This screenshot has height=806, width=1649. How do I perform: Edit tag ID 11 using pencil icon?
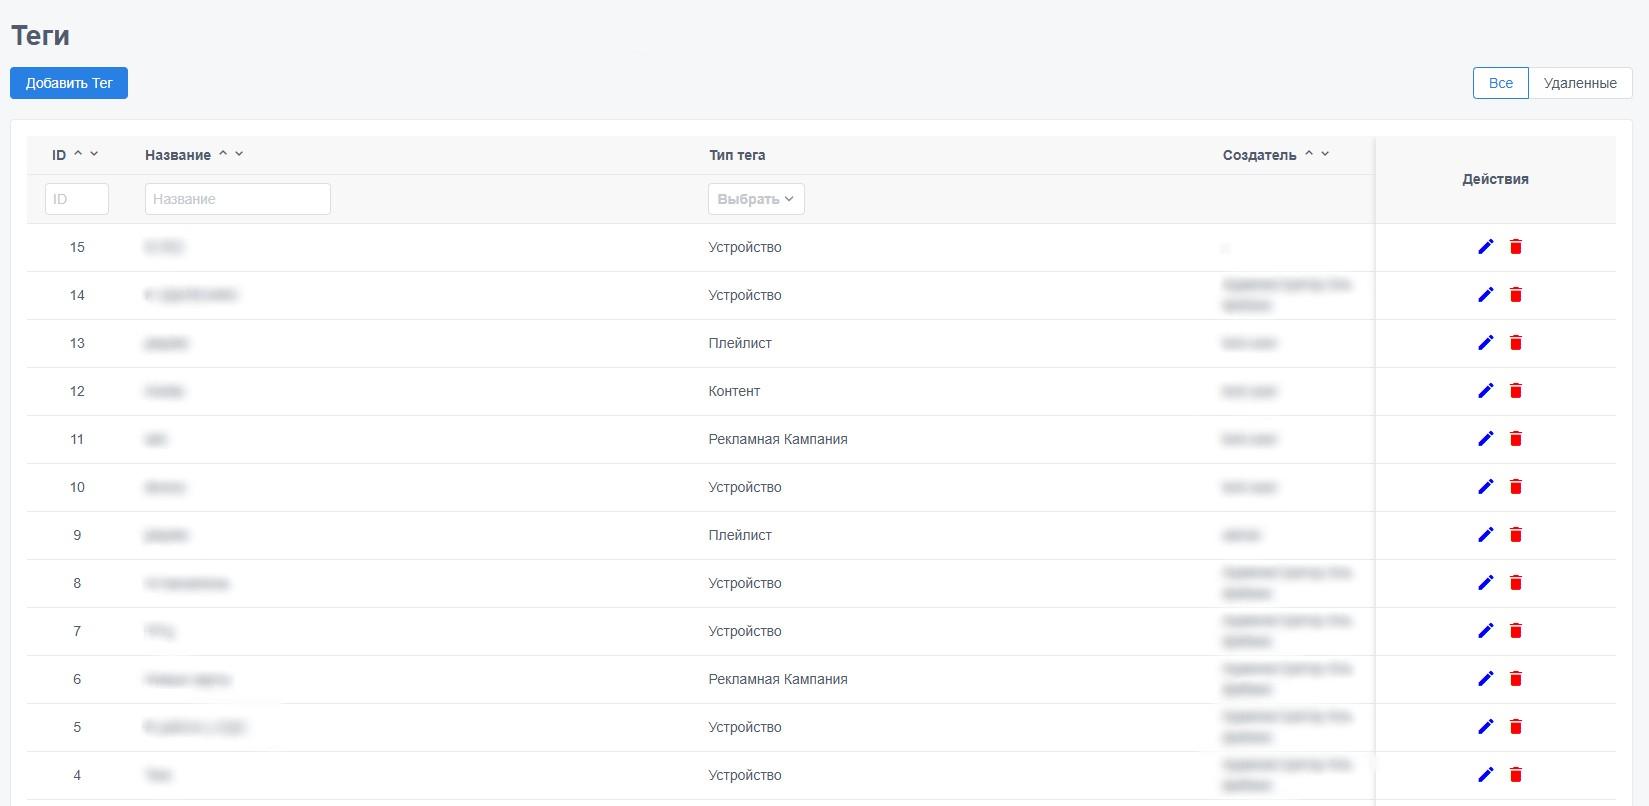(x=1486, y=439)
